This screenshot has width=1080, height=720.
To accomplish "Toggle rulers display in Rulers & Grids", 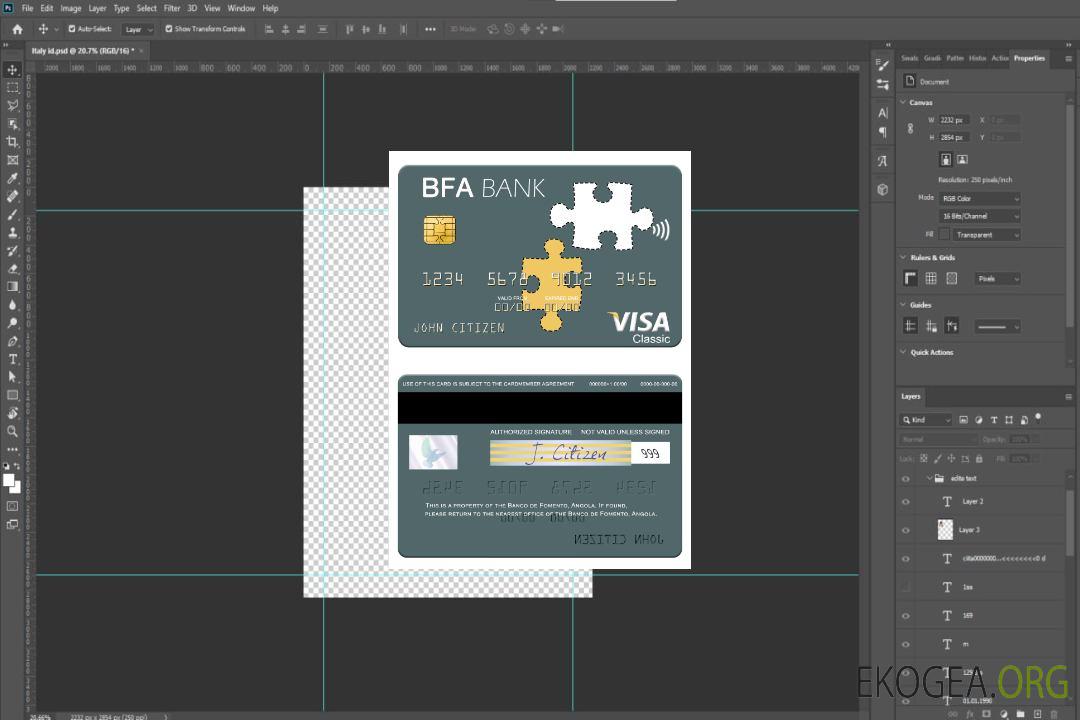I will coord(911,278).
